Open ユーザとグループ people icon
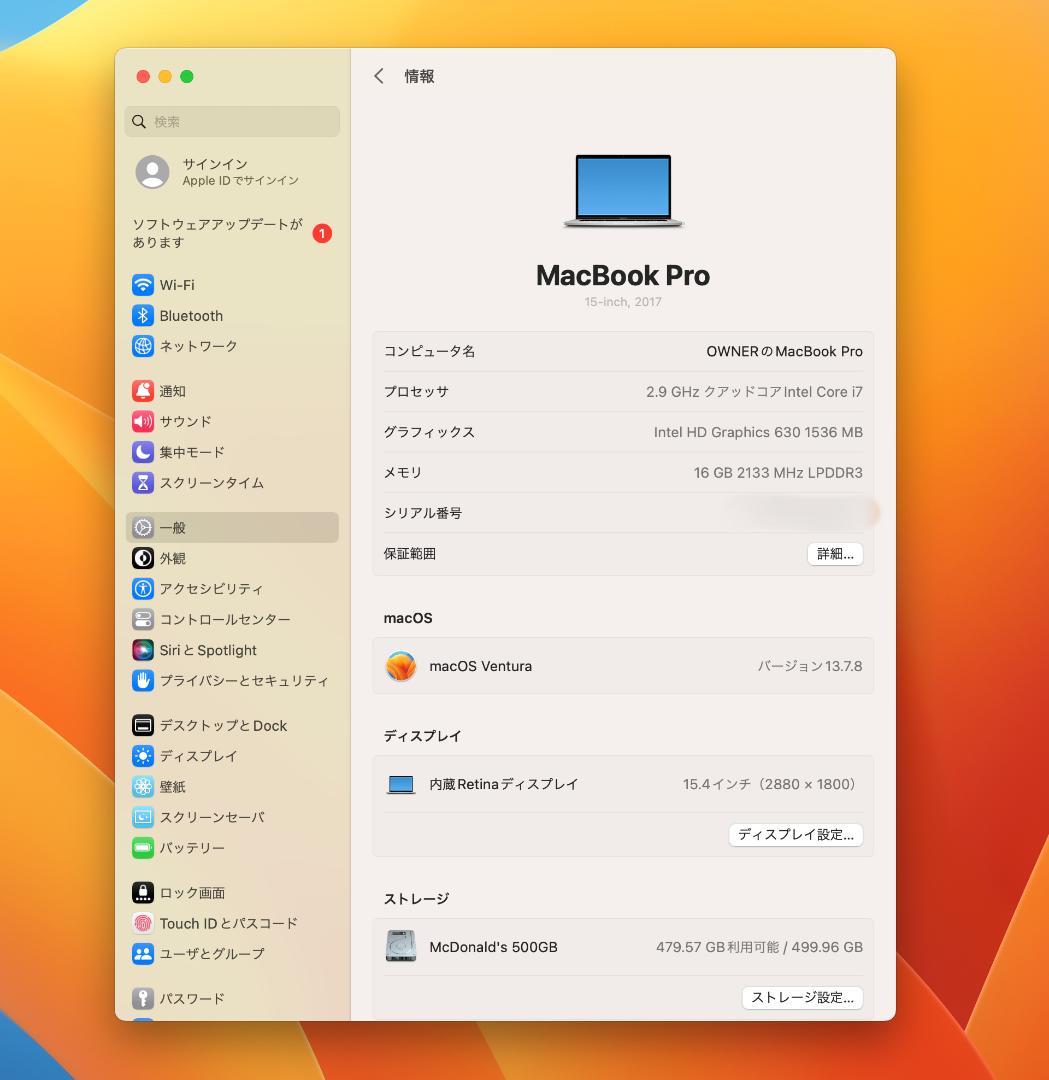 143,954
